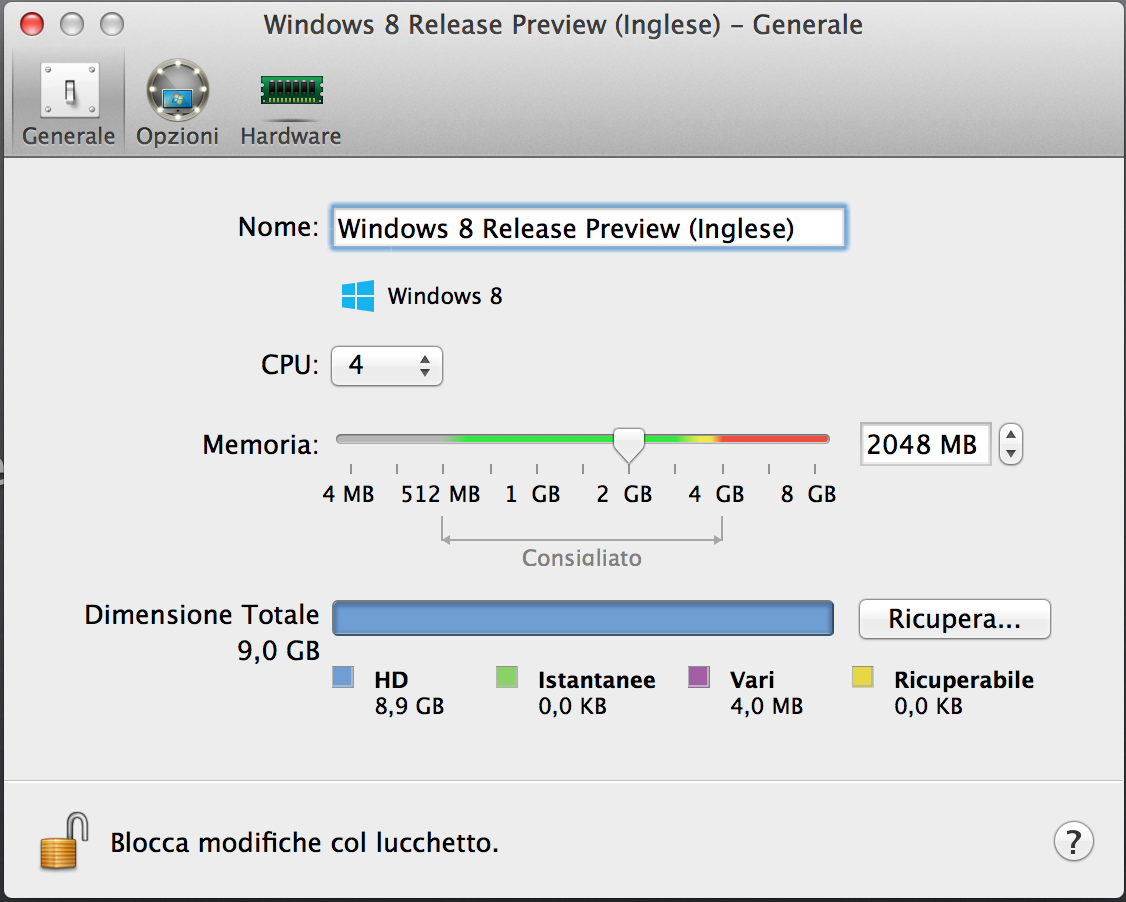Open the CPU count dropdown

[386, 366]
